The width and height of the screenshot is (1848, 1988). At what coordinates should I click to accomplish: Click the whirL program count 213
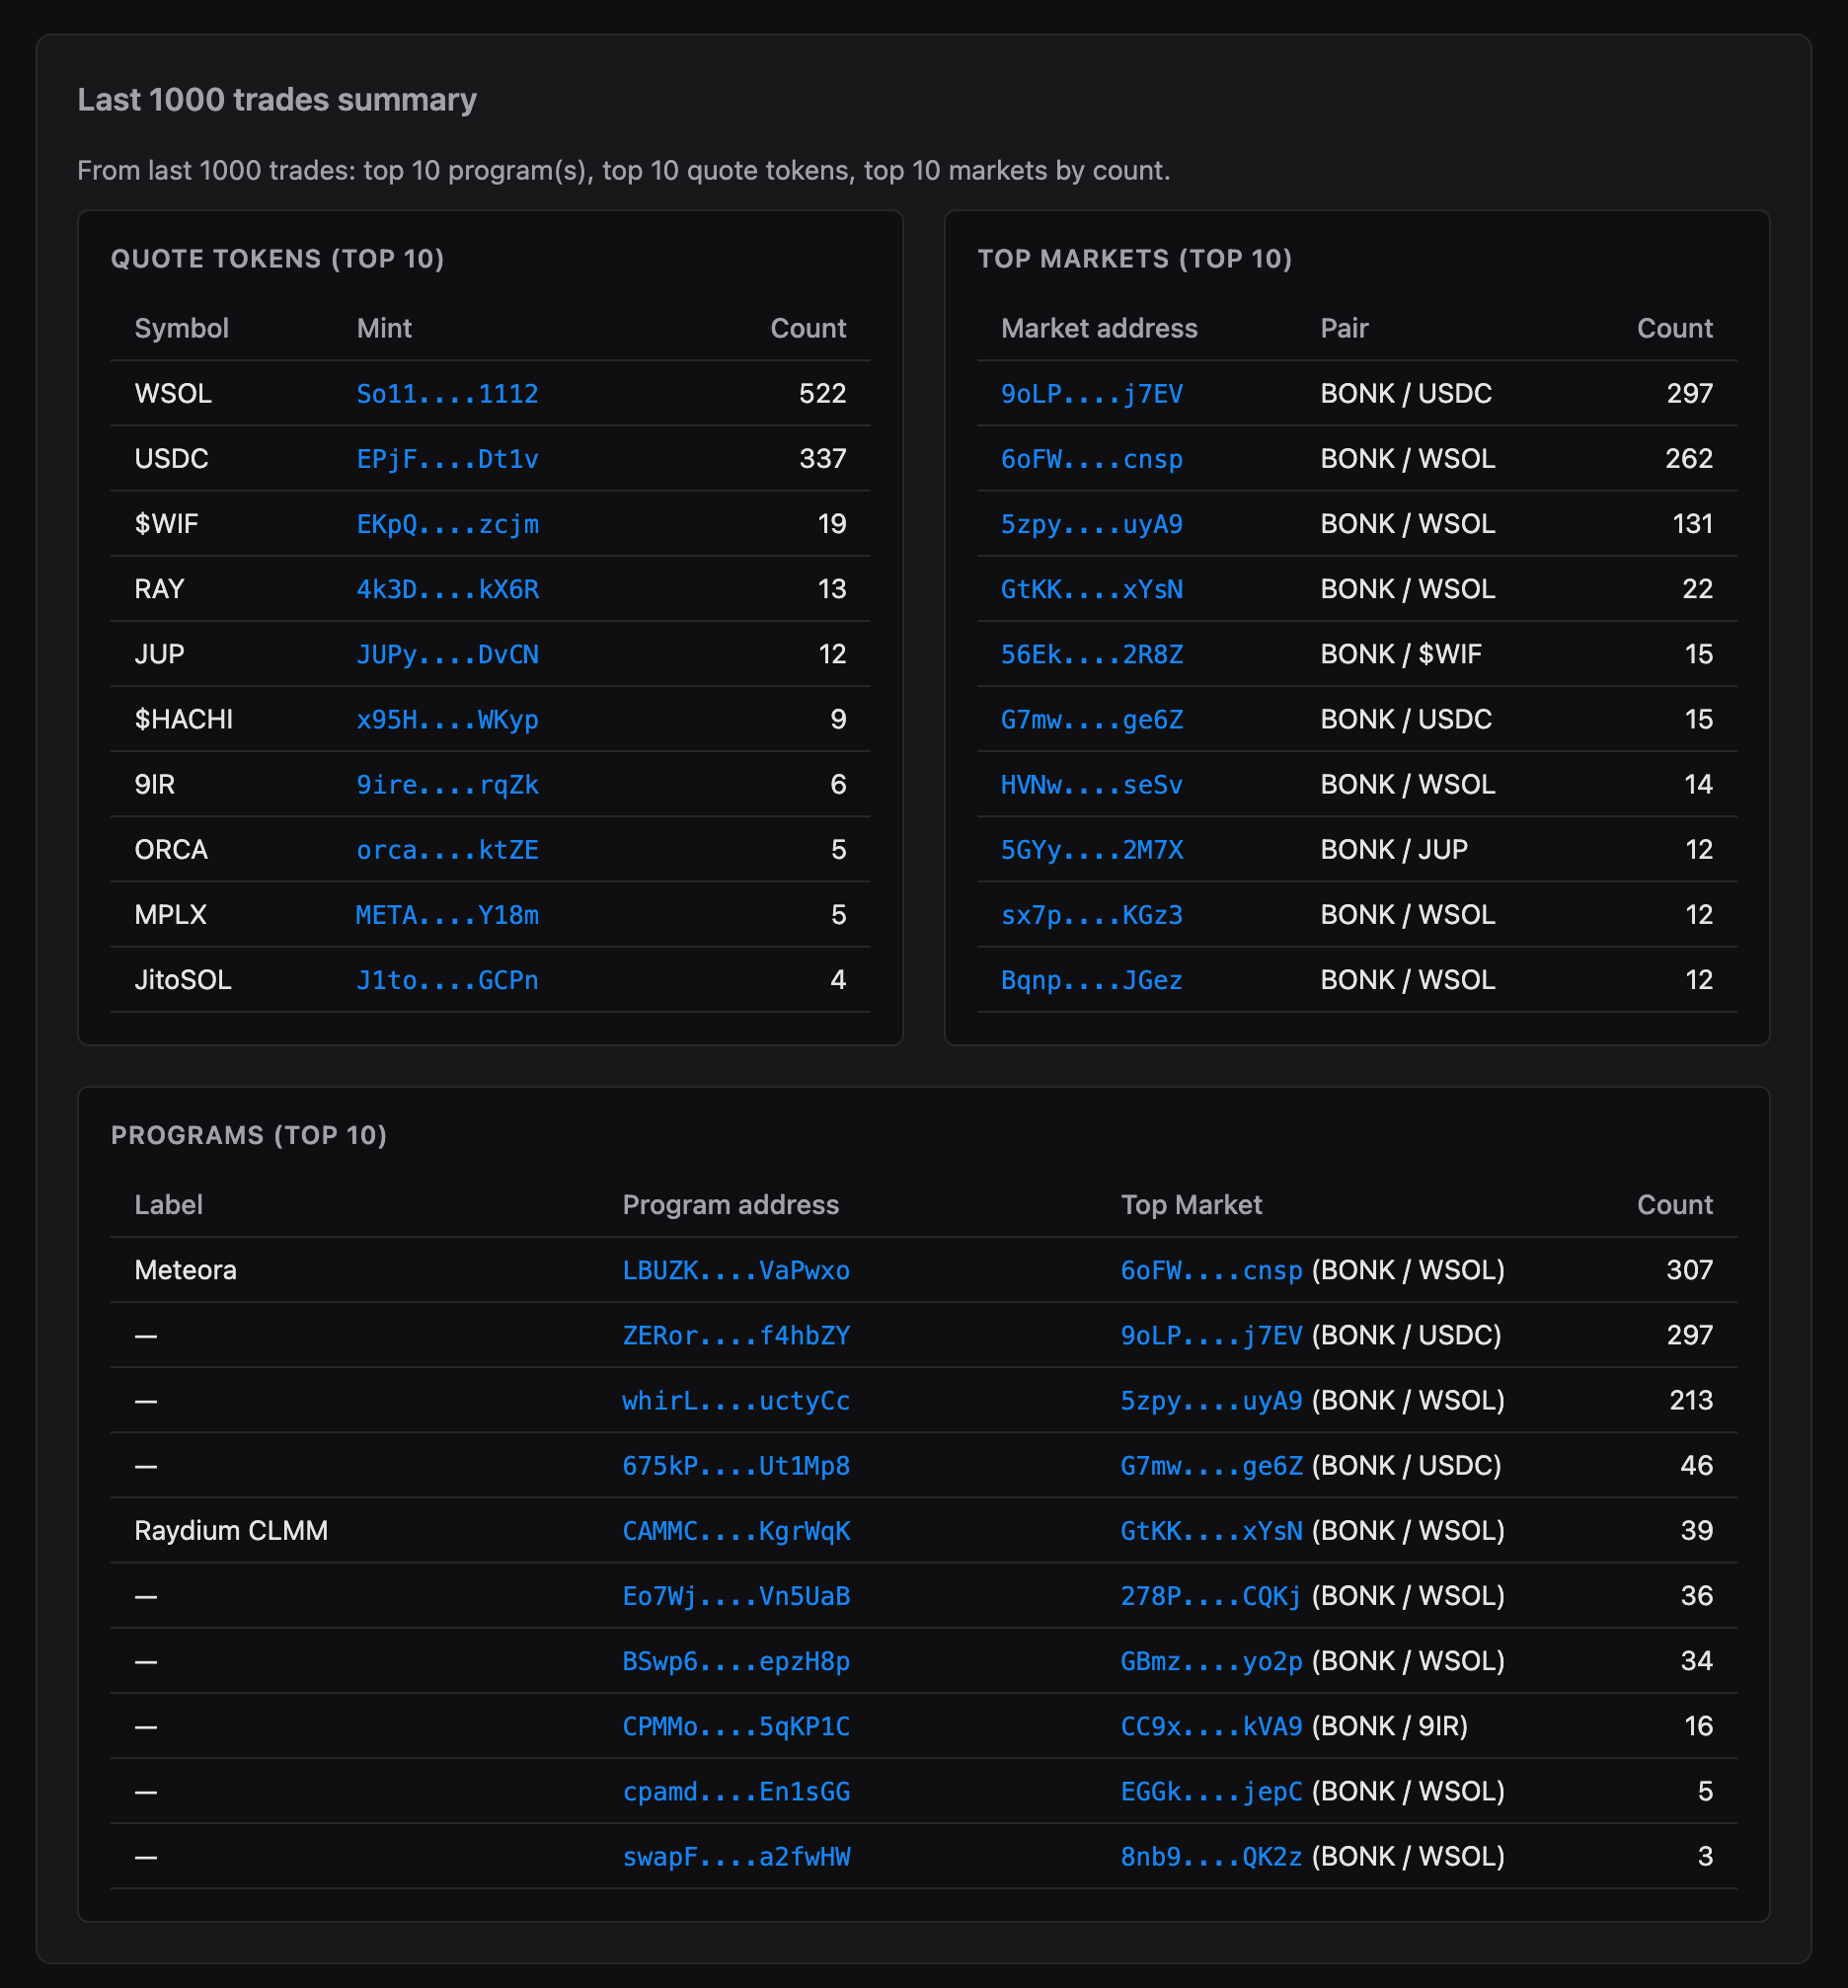1691,1400
